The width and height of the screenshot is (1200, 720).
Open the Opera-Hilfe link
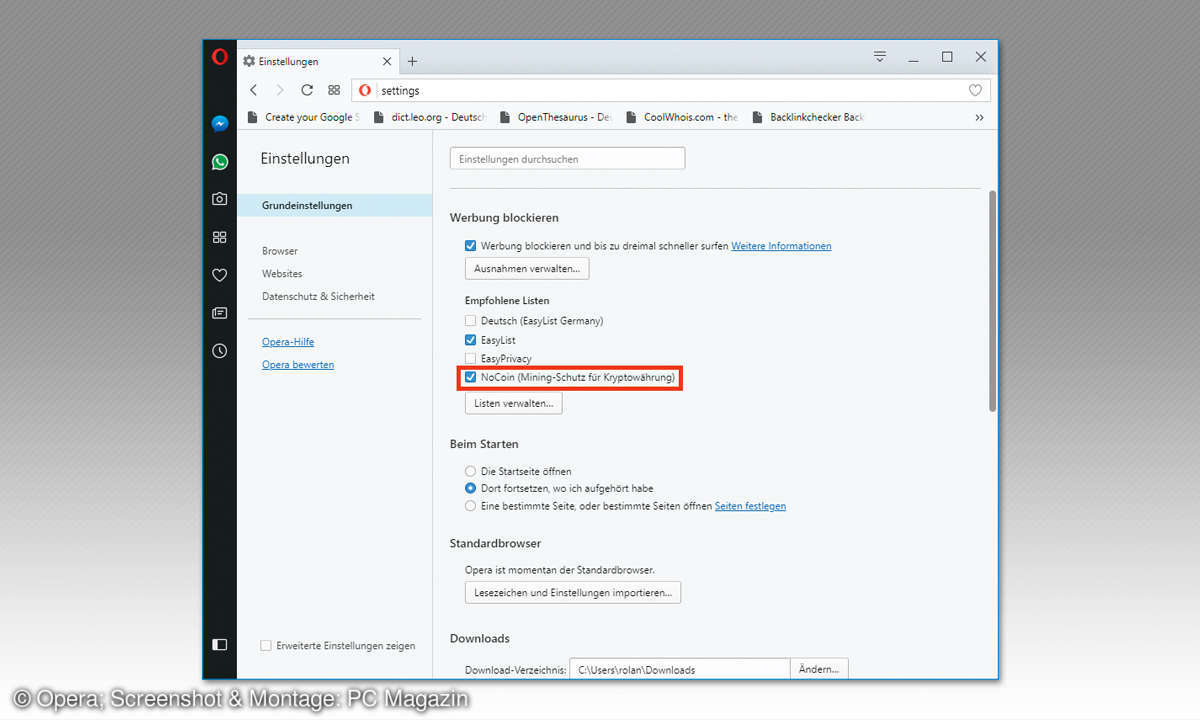[288, 342]
